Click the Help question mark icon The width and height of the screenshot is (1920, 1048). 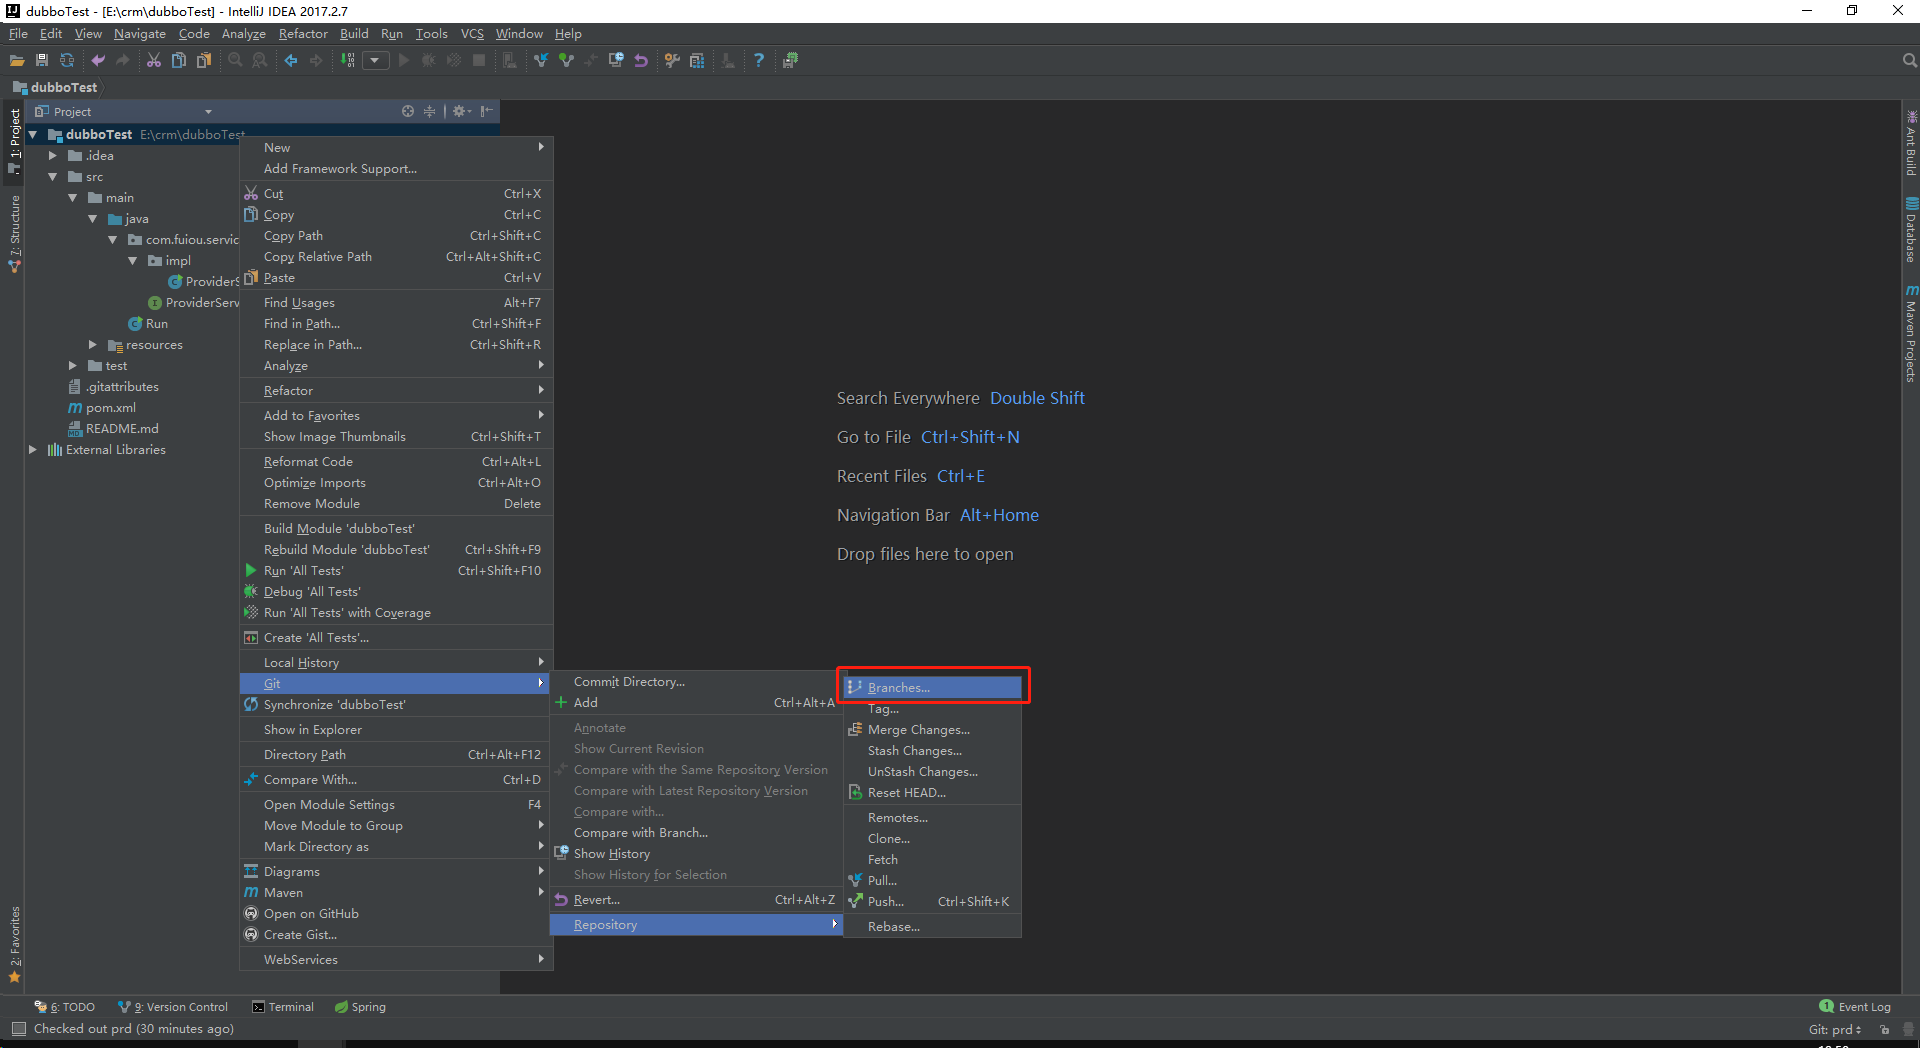pyautogui.click(x=759, y=61)
